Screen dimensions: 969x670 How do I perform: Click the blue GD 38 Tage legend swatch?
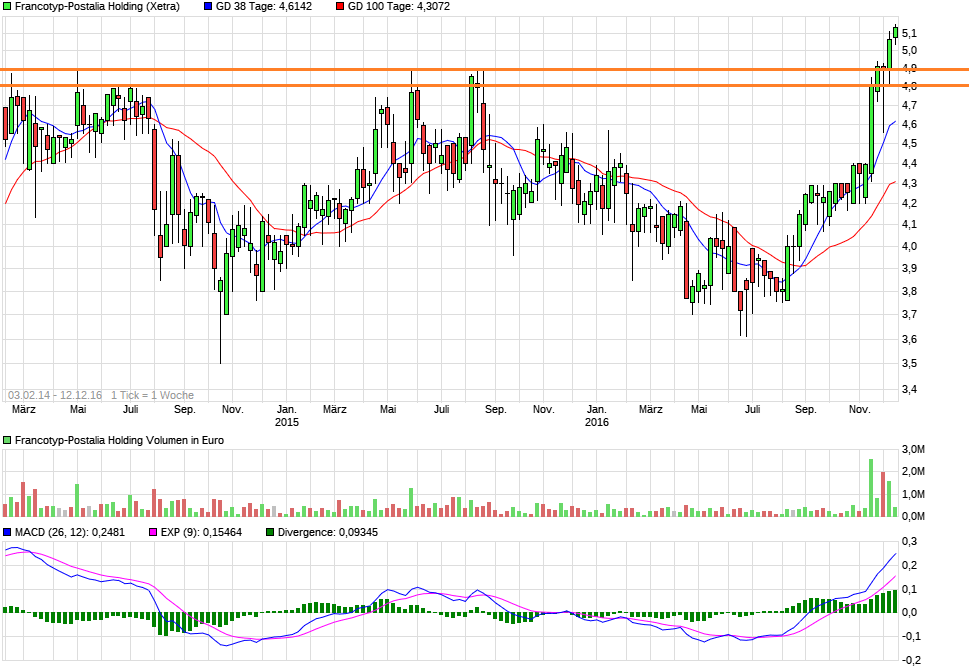(208, 7)
